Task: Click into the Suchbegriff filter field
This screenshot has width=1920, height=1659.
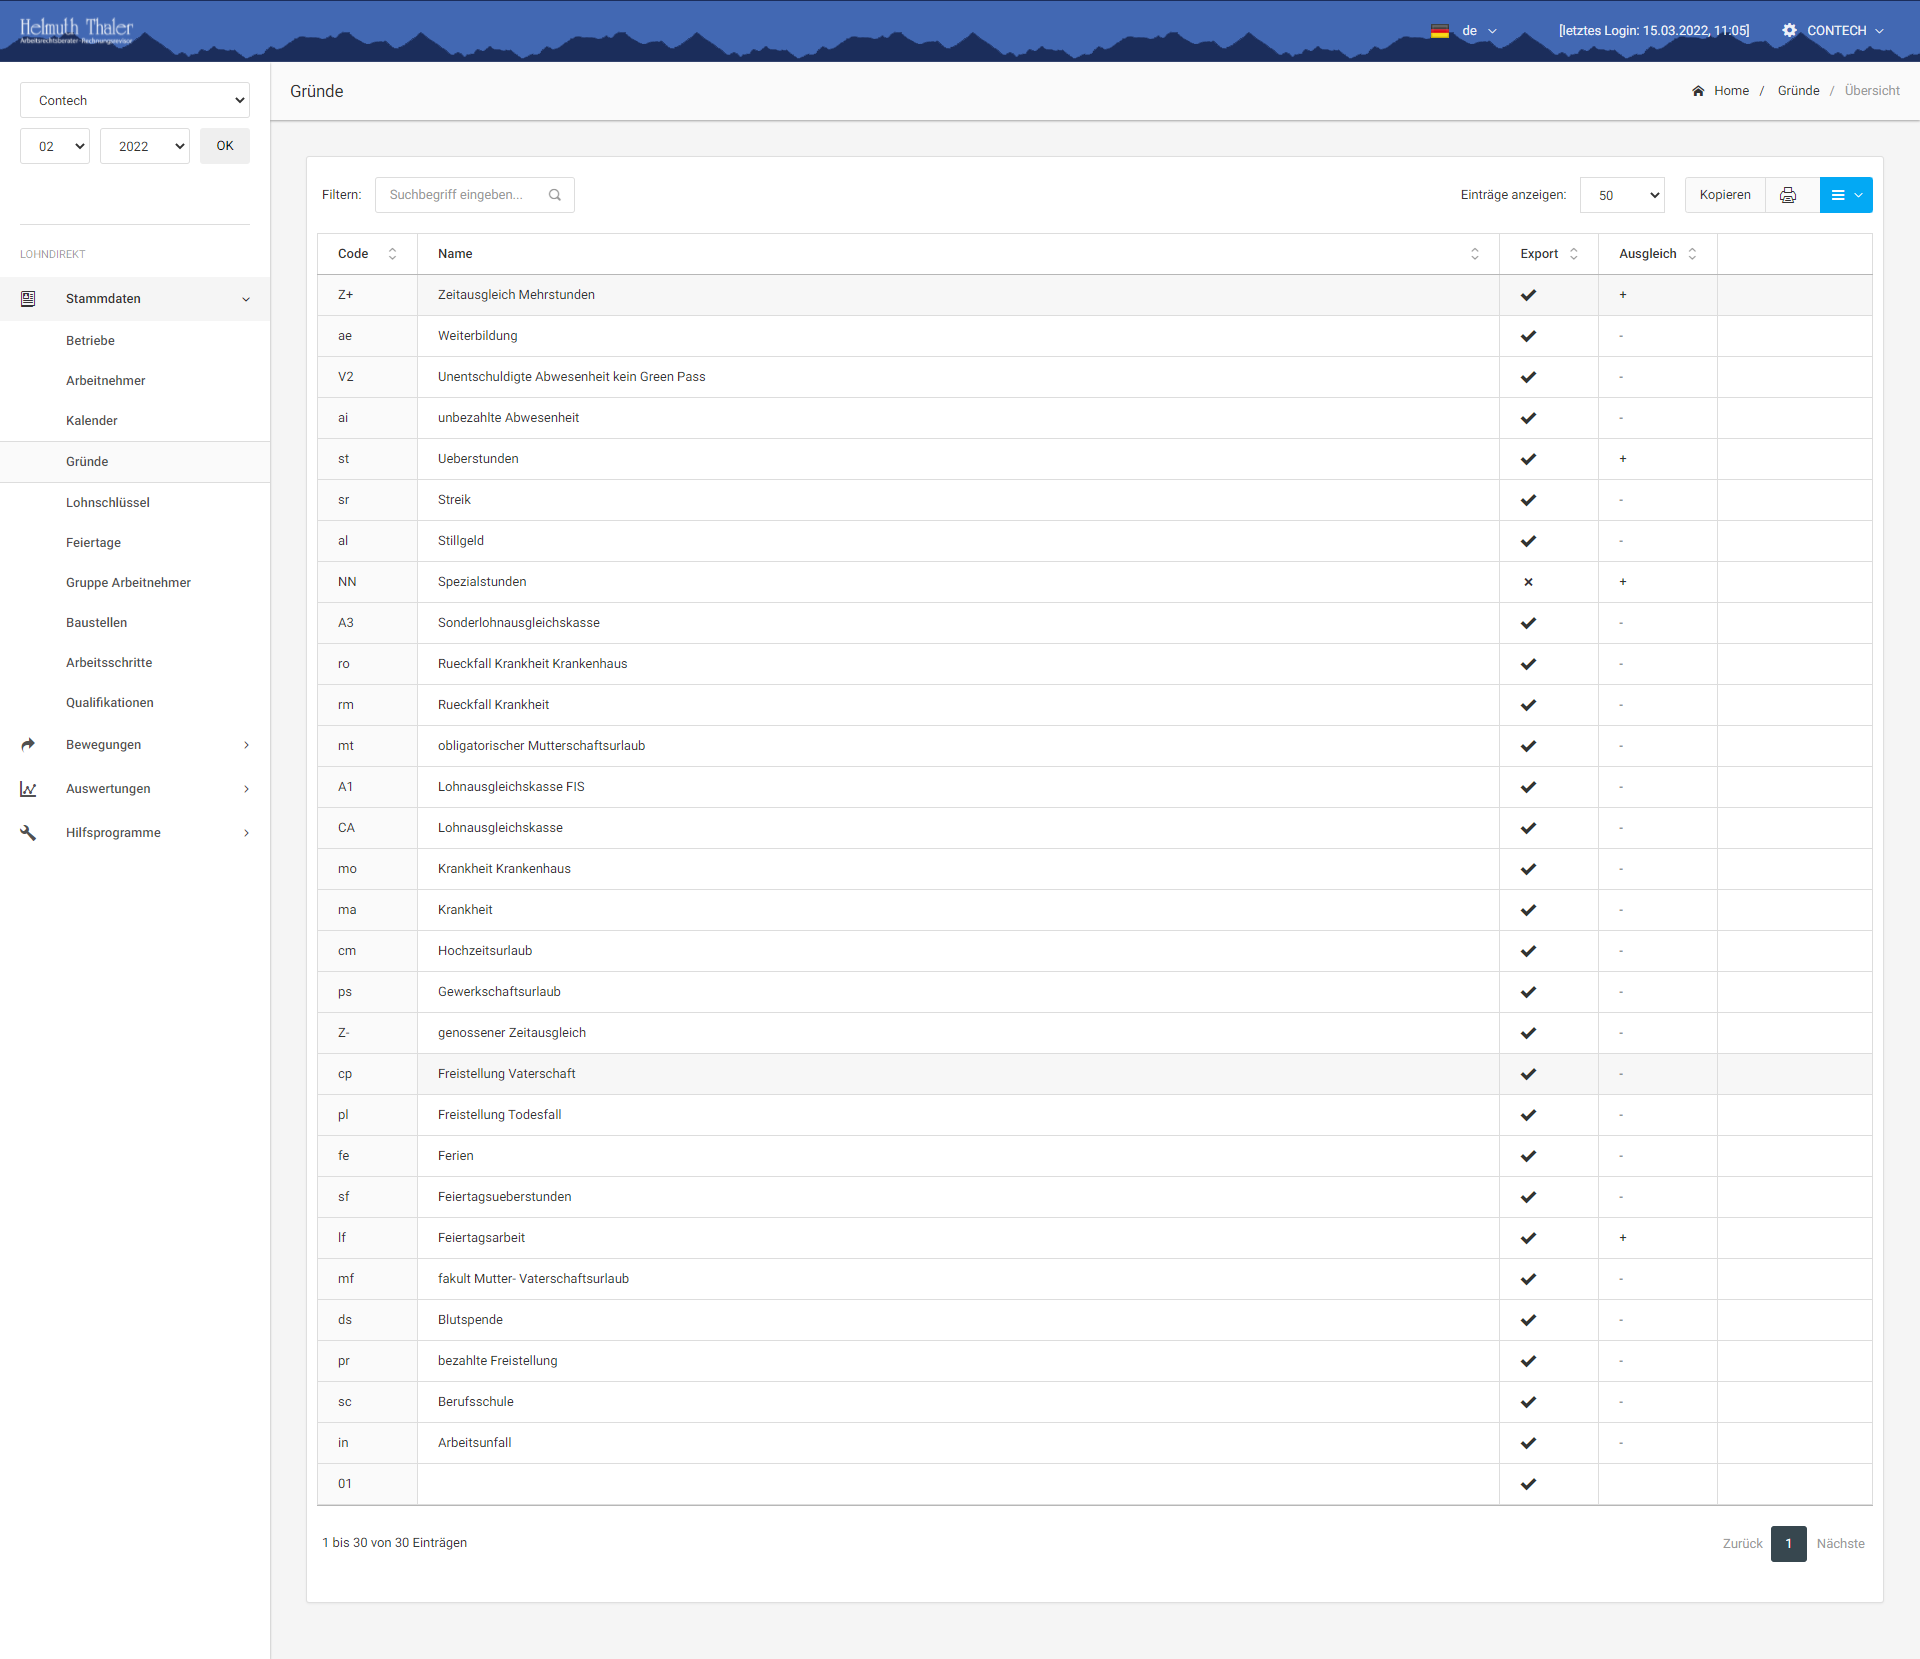Action: pyautogui.click(x=460, y=195)
